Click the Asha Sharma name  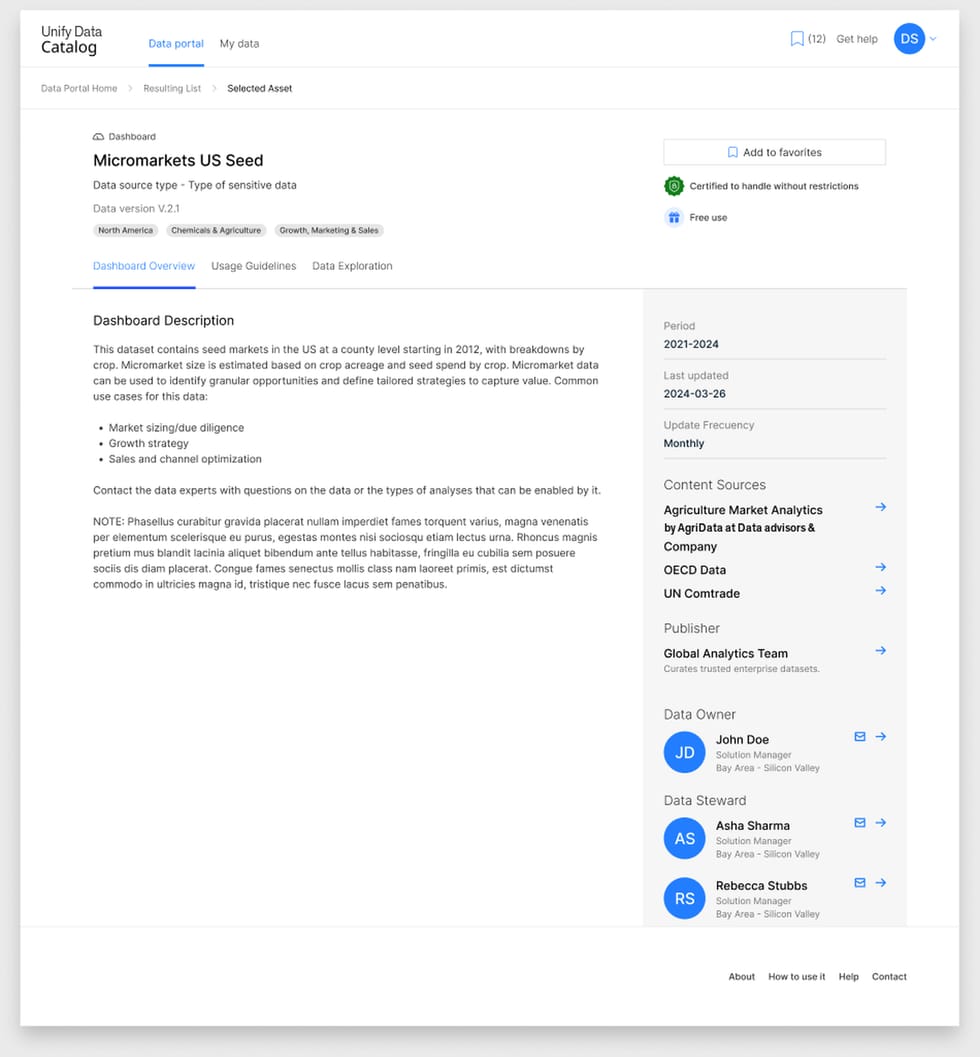point(753,826)
